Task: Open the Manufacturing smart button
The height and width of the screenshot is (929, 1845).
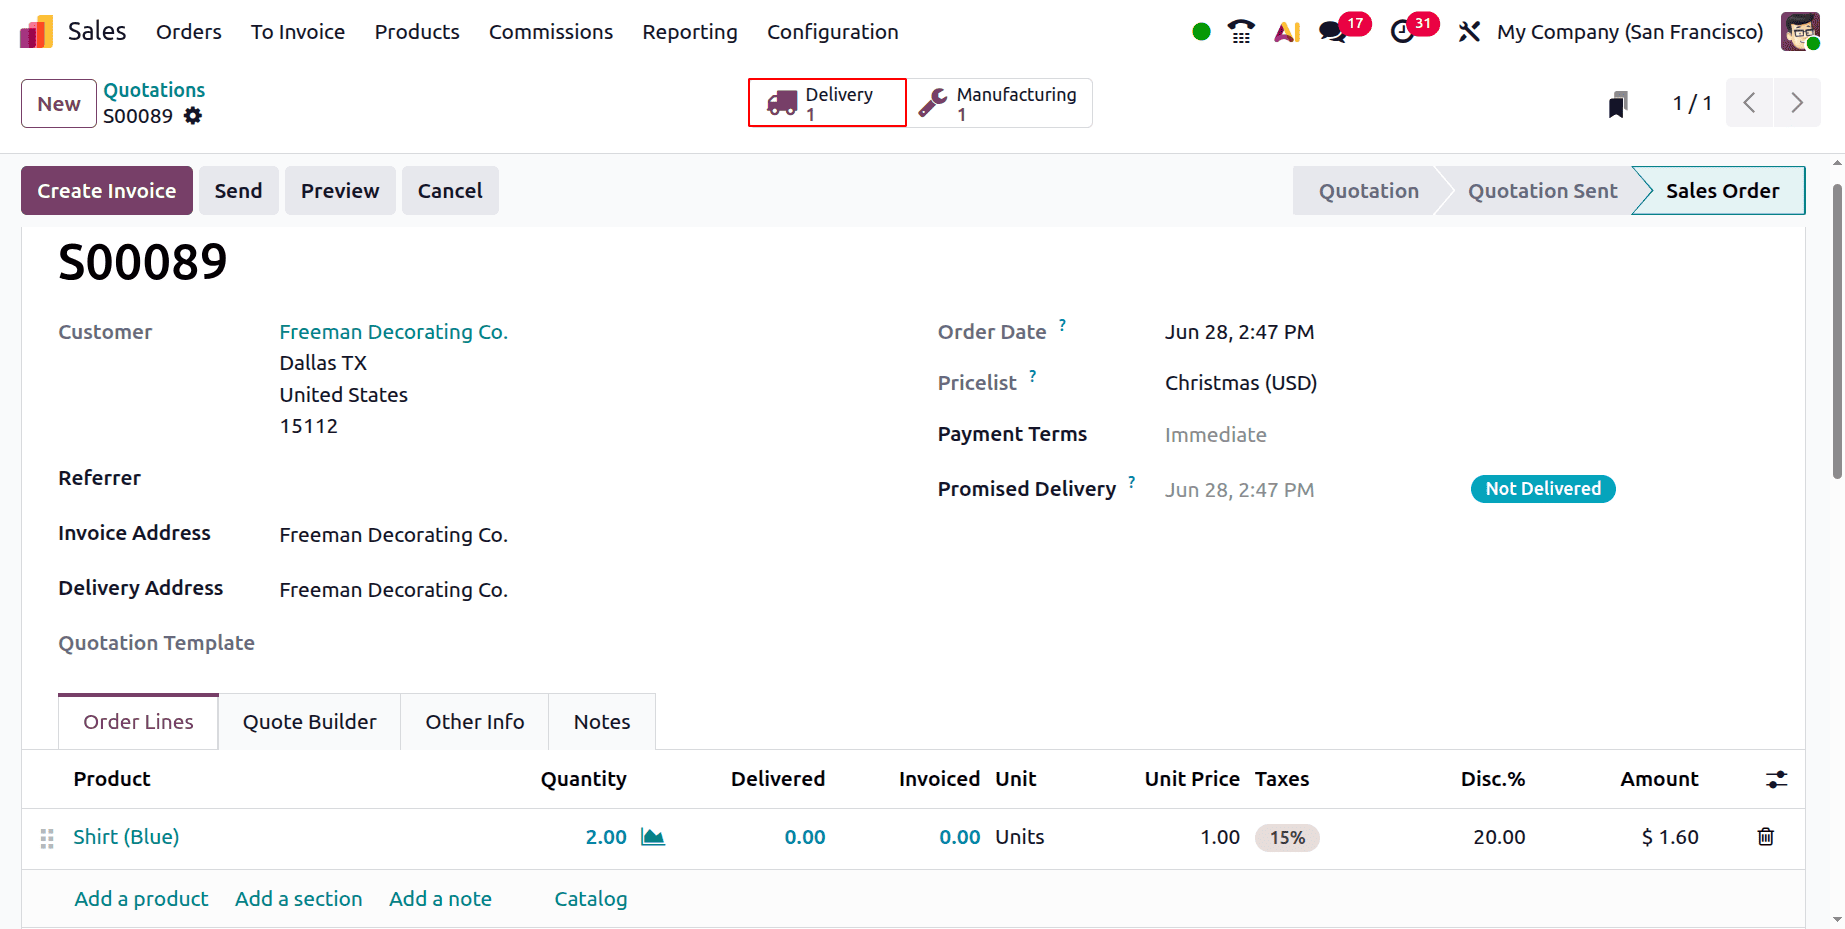Action: pos(999,103)
